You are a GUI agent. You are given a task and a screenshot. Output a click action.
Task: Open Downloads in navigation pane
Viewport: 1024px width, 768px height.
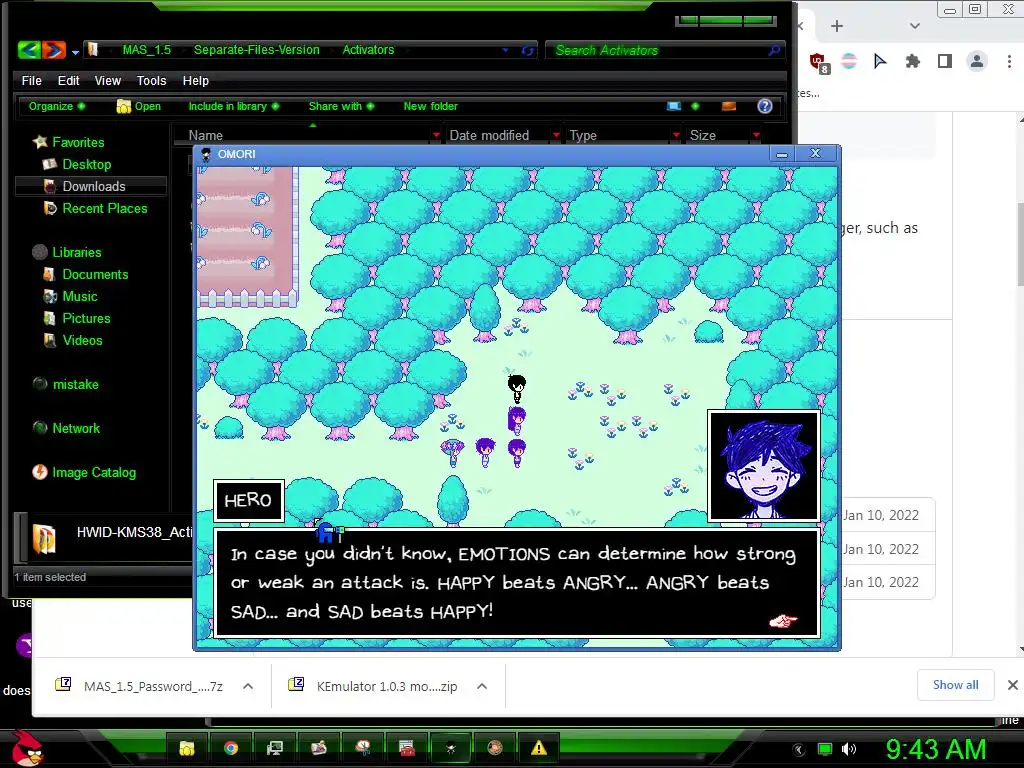(x=93, y=186)
